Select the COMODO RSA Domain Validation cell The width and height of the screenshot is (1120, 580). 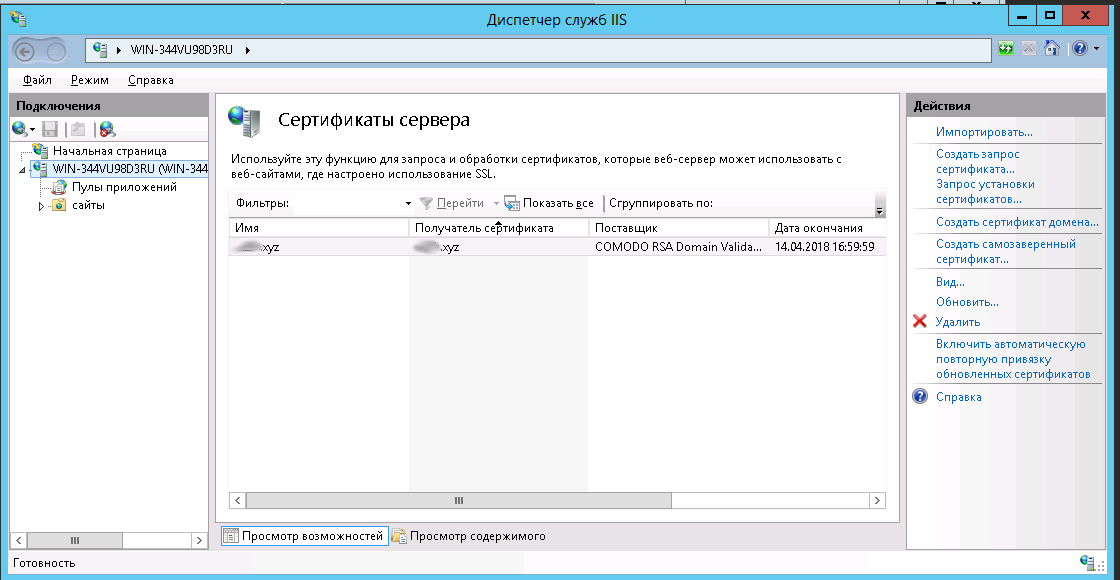coord(679,246)
